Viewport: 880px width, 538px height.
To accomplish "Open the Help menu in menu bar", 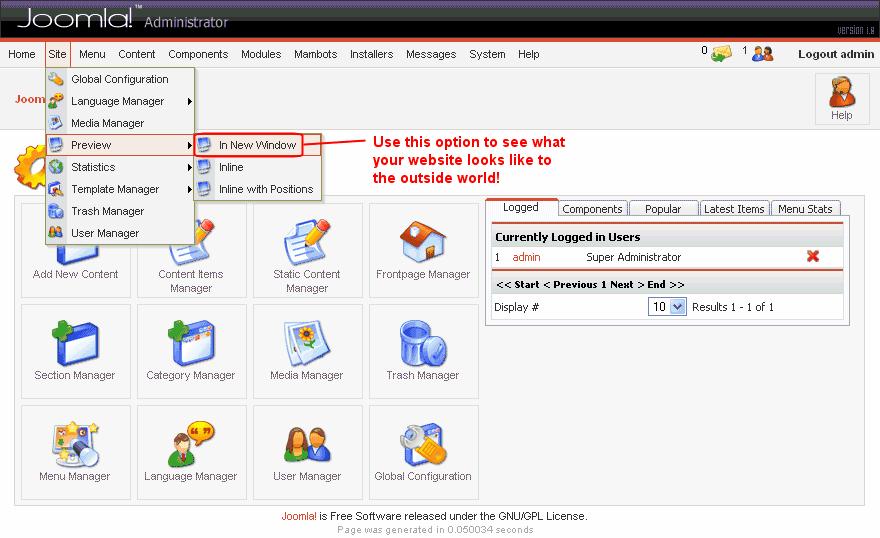I will [529, 54].
